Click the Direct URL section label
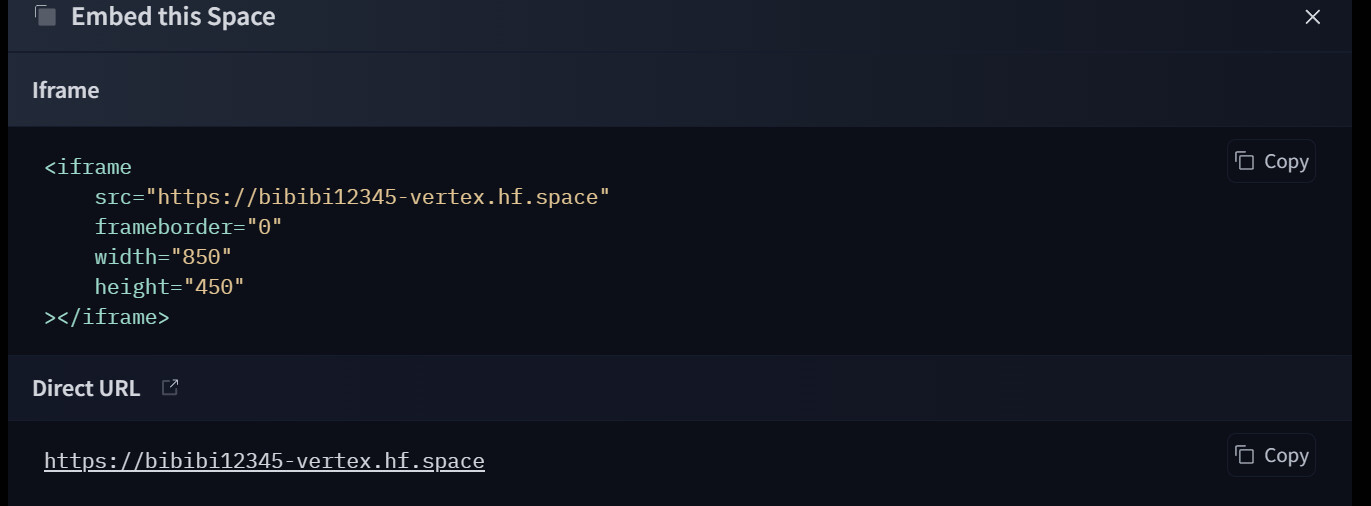This screenshot has height=506, width=1371. 86,388
